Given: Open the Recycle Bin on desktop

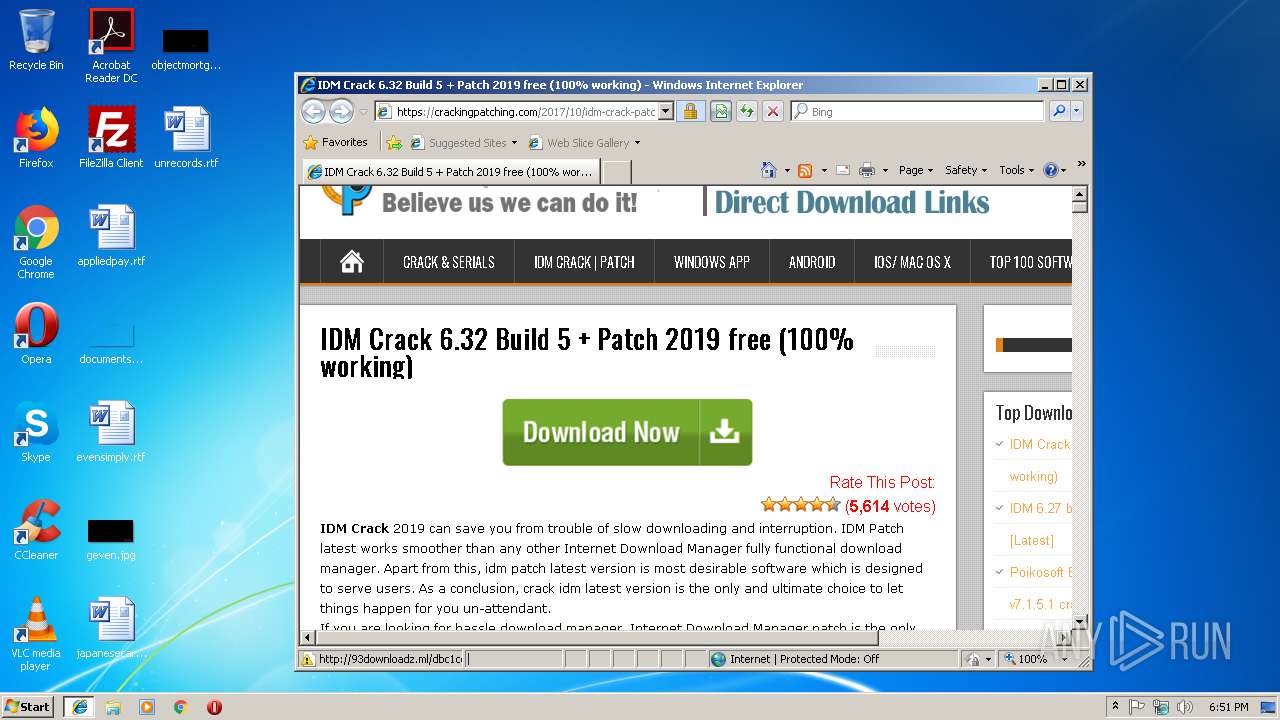Looking at the screenshot, I should pyautogui.click(x=36, y=40).
